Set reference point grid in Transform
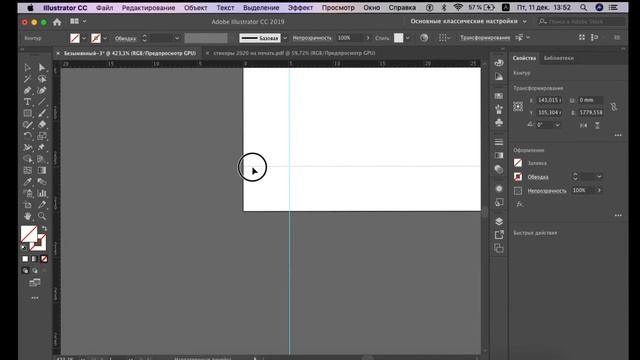 click(x=518, y=107)
